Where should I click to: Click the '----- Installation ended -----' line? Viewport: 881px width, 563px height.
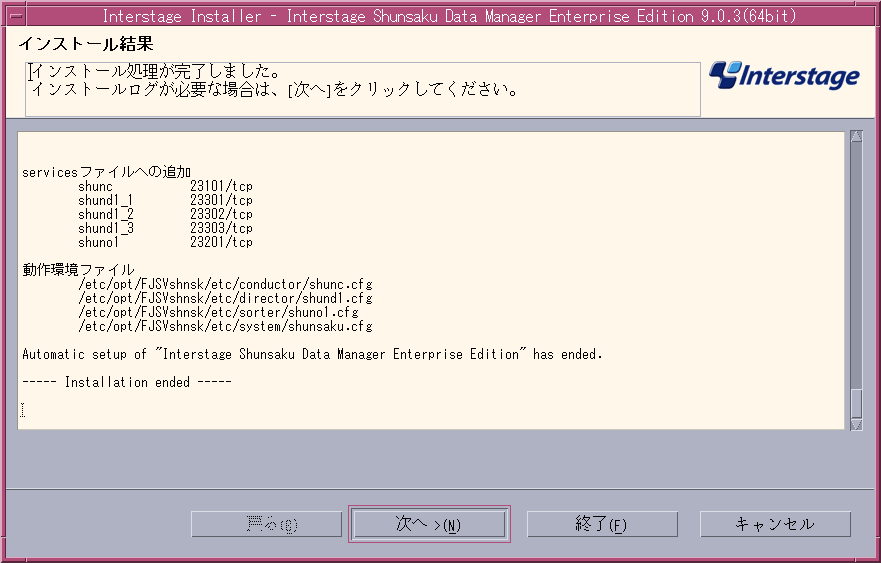[x=127, y=382]
